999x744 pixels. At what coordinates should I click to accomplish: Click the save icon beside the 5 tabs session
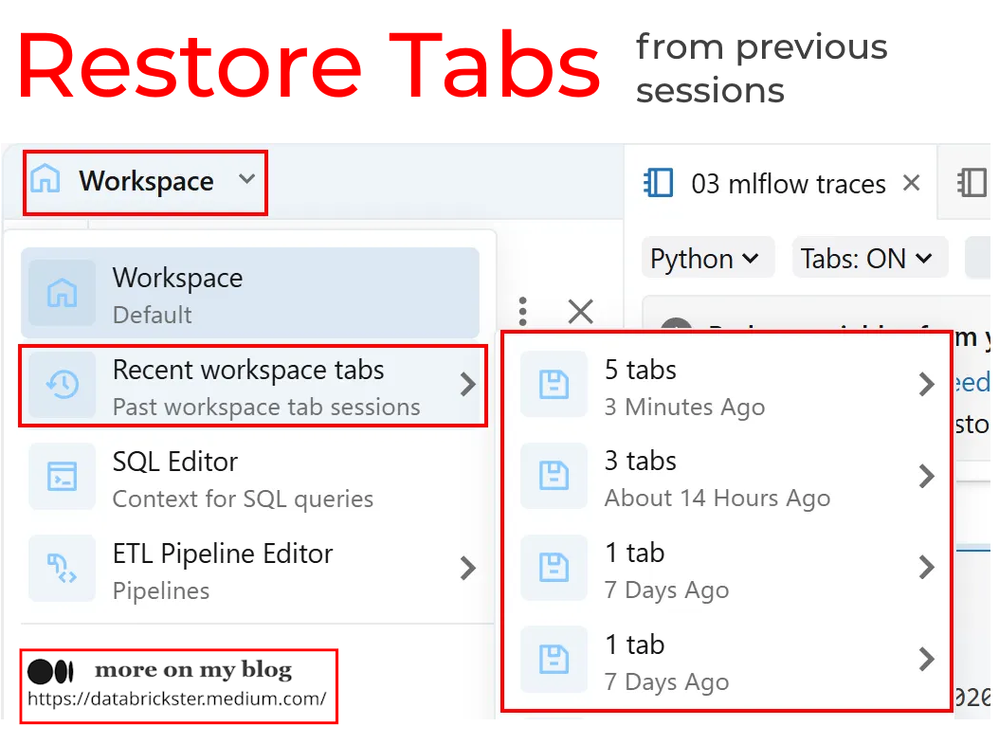(554, 385)
